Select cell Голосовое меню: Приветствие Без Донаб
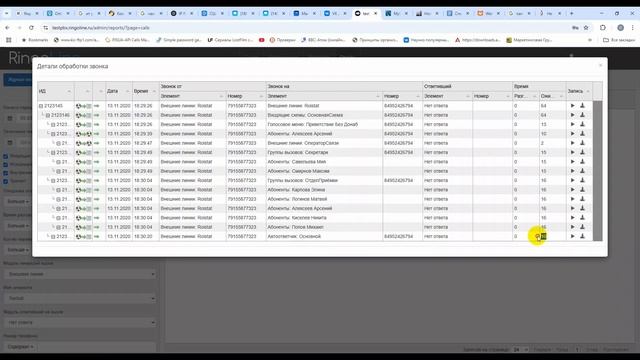The image size is (640, 360). 324,124
